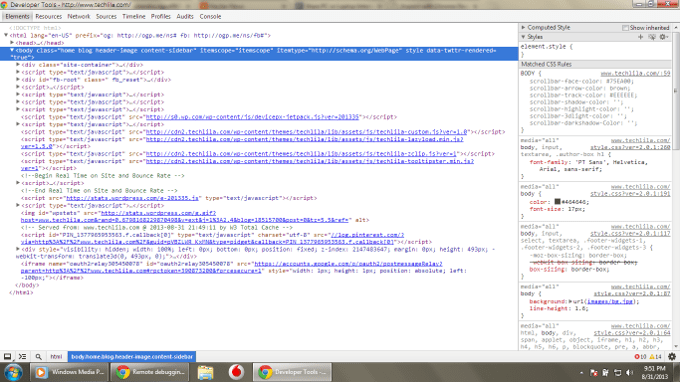Image resolution: width=680 pixels, height=382 pixels.
Task: Open the stats.wordpress.com e-201335.js link
Action: [x=132, y=198]
